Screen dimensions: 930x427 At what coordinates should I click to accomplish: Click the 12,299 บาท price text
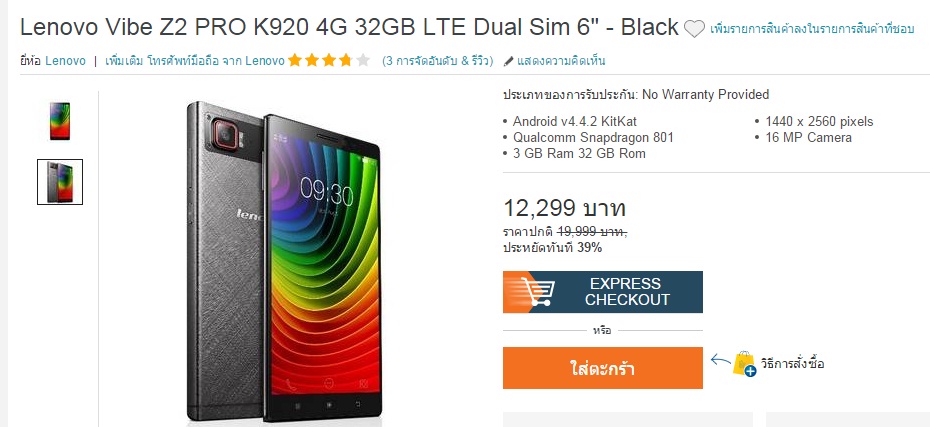coord(565,208)
